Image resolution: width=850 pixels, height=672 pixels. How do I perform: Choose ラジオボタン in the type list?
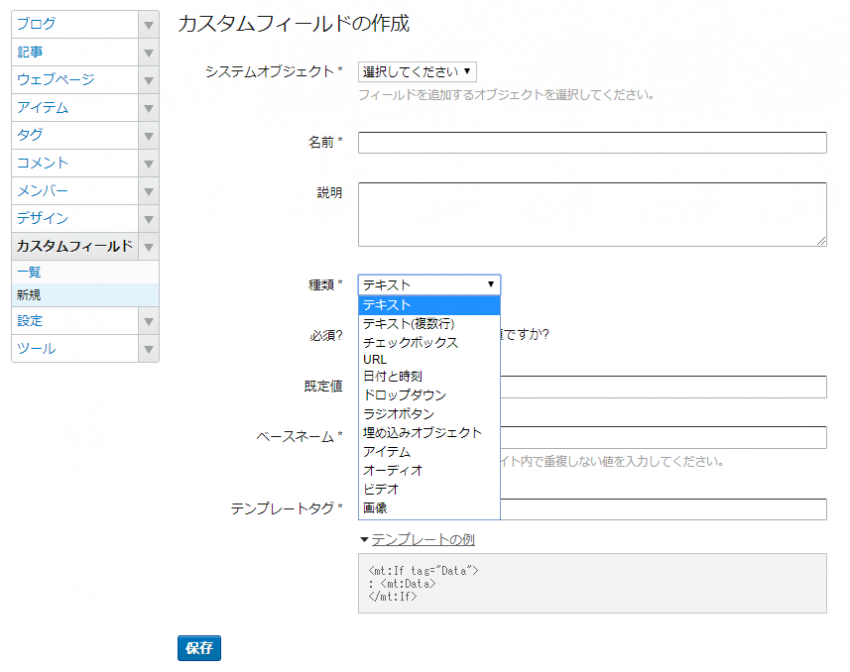[398, 414]
